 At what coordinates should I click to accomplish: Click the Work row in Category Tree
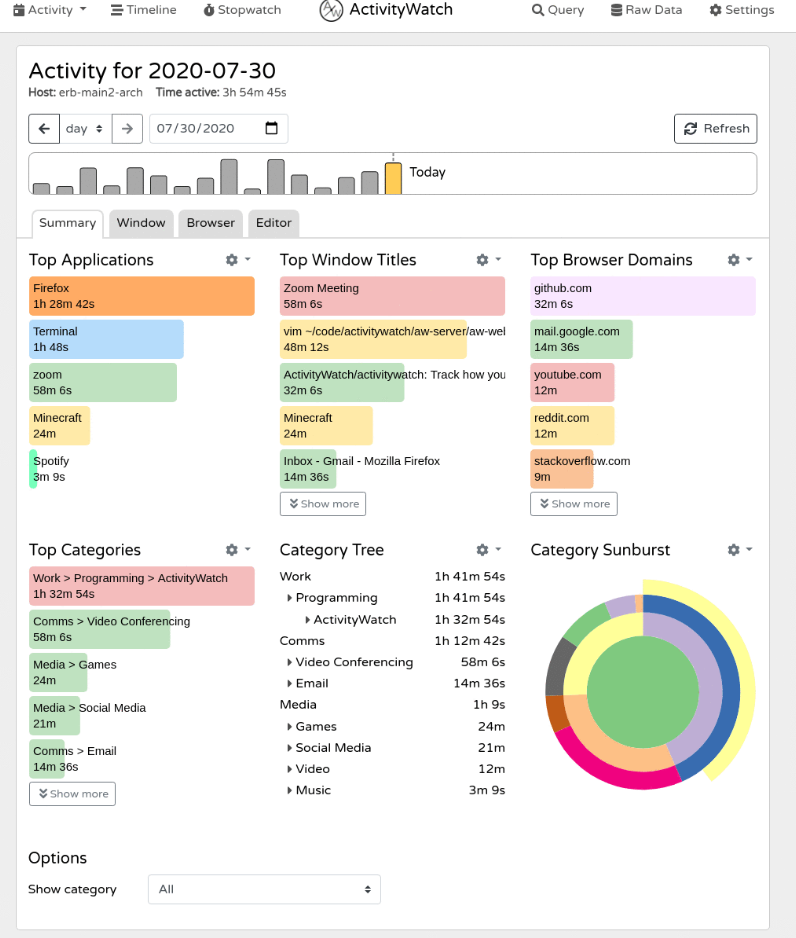pos(392,576)
